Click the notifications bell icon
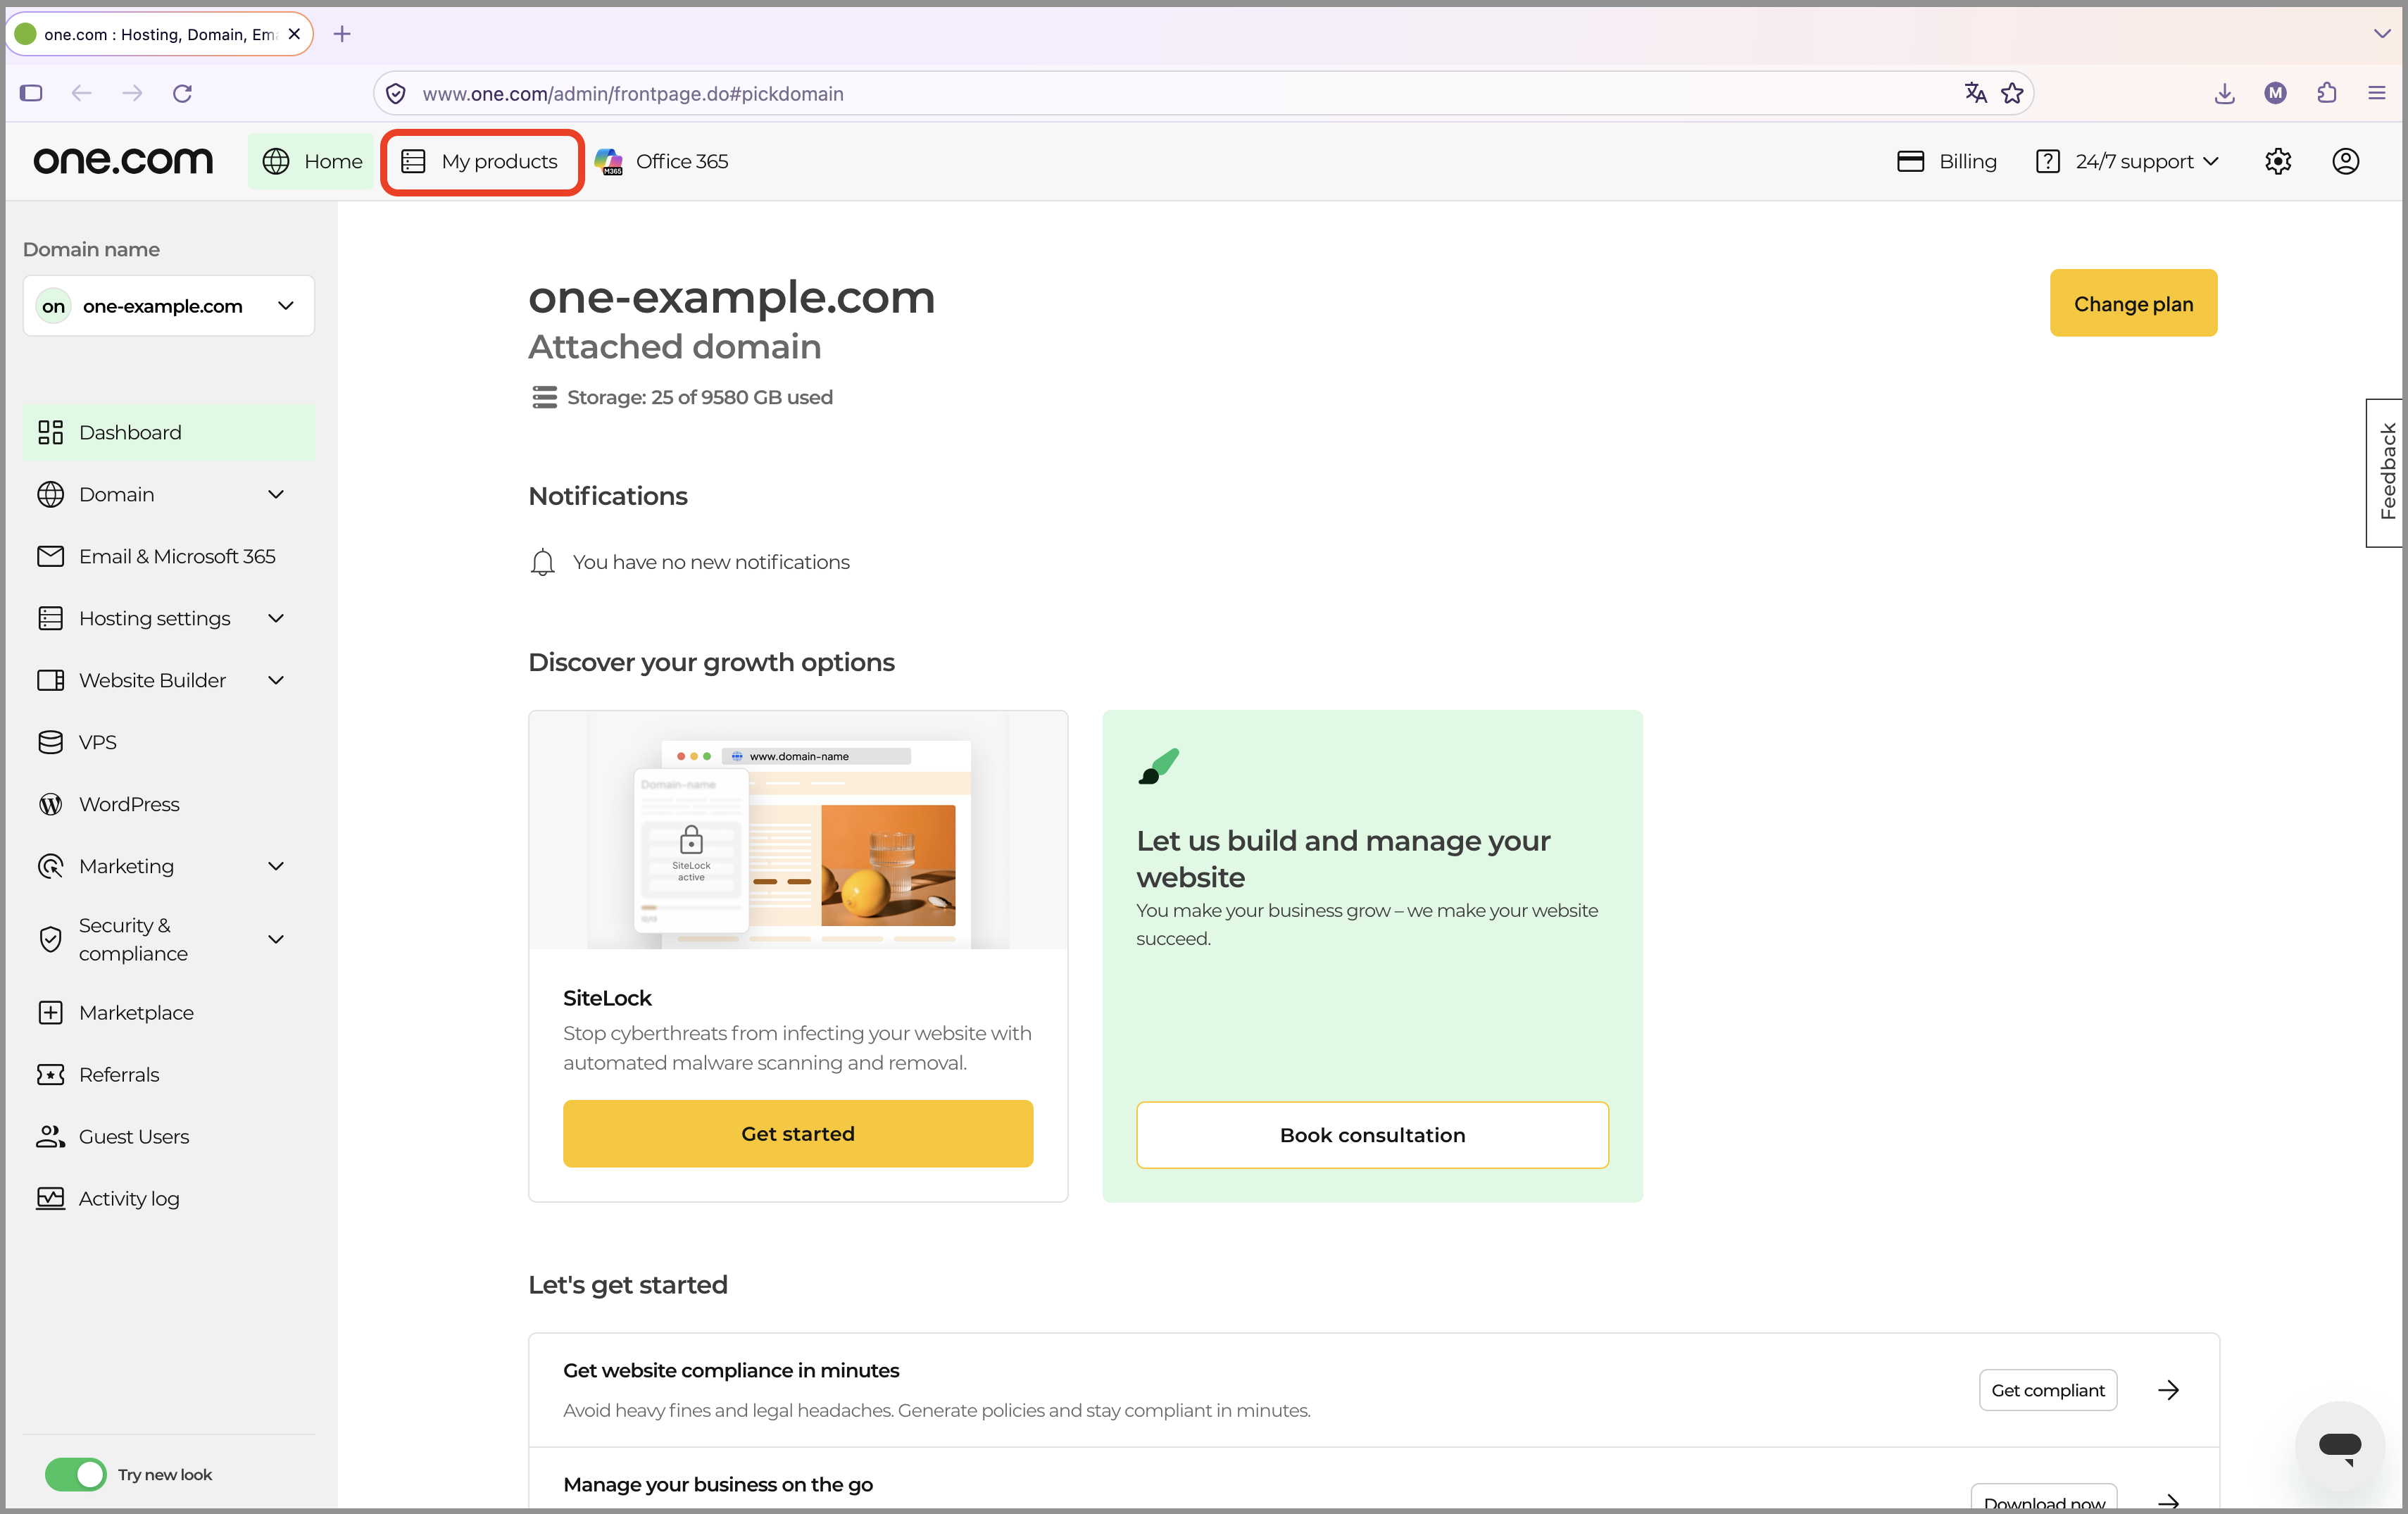 coord(542,562)
